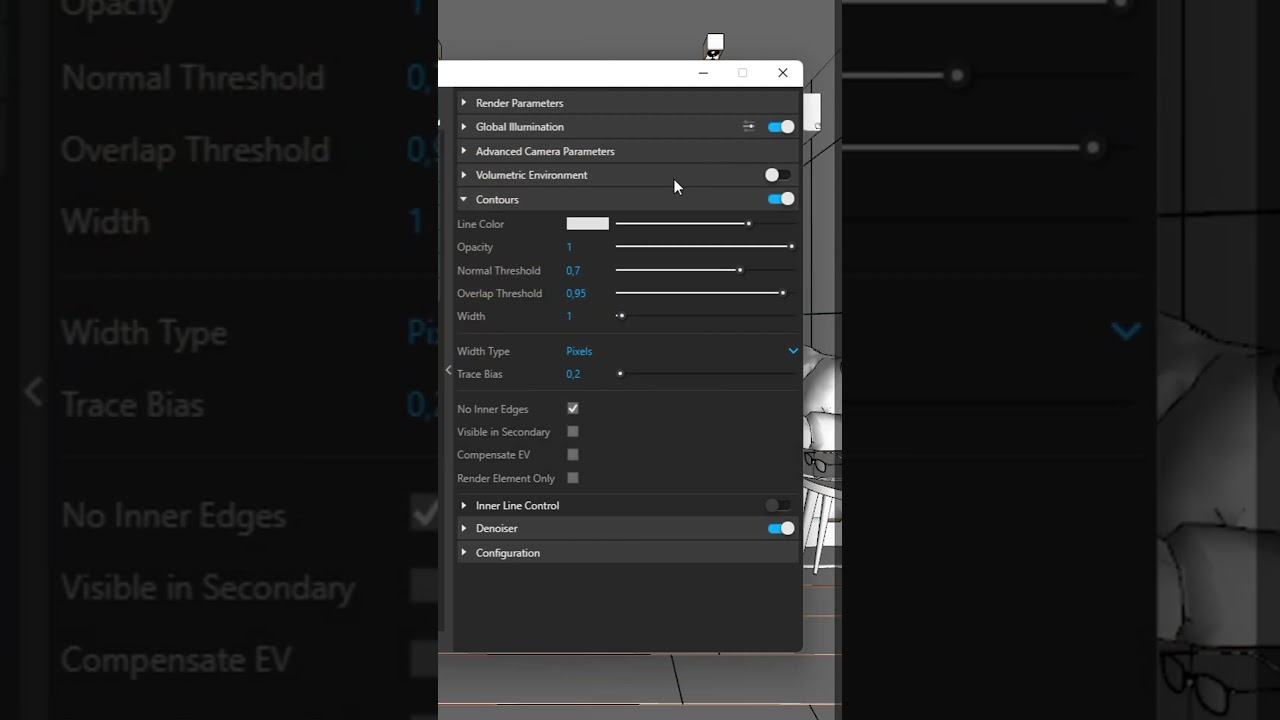Edit the Normal Threshold value 0,7
Viewport: 1280px width, 720px height.
click(x=573, y=271)
